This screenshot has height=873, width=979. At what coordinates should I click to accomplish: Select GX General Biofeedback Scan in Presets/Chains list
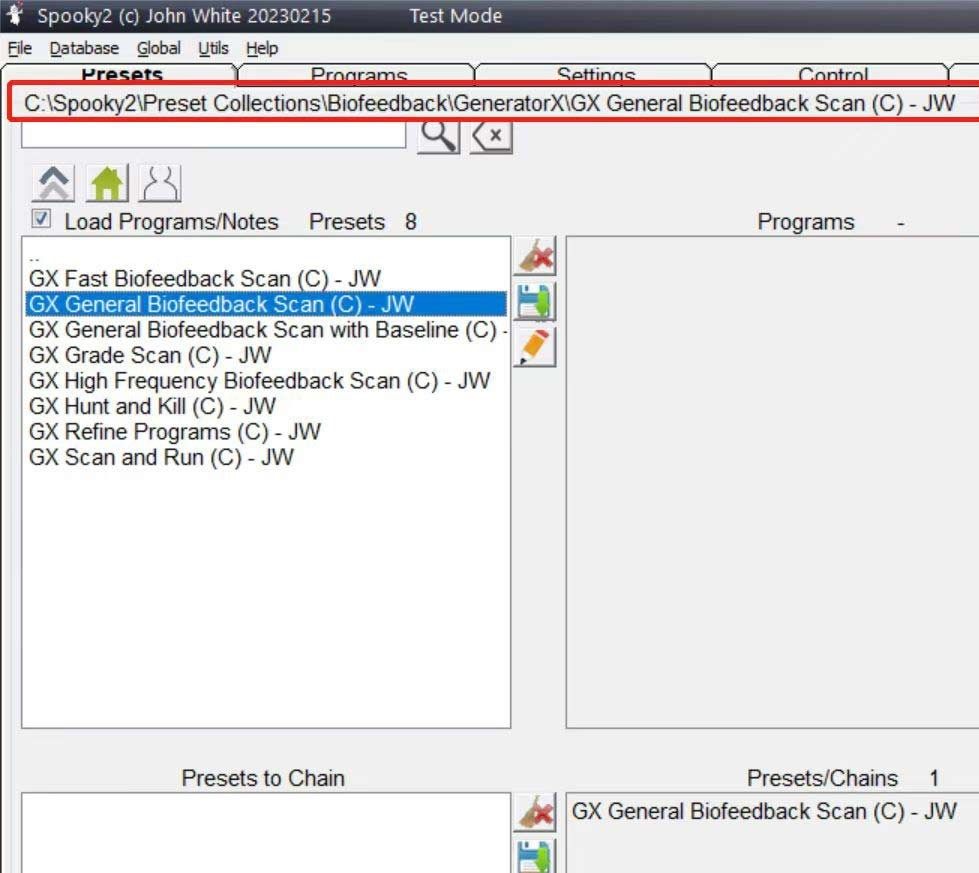764,811
